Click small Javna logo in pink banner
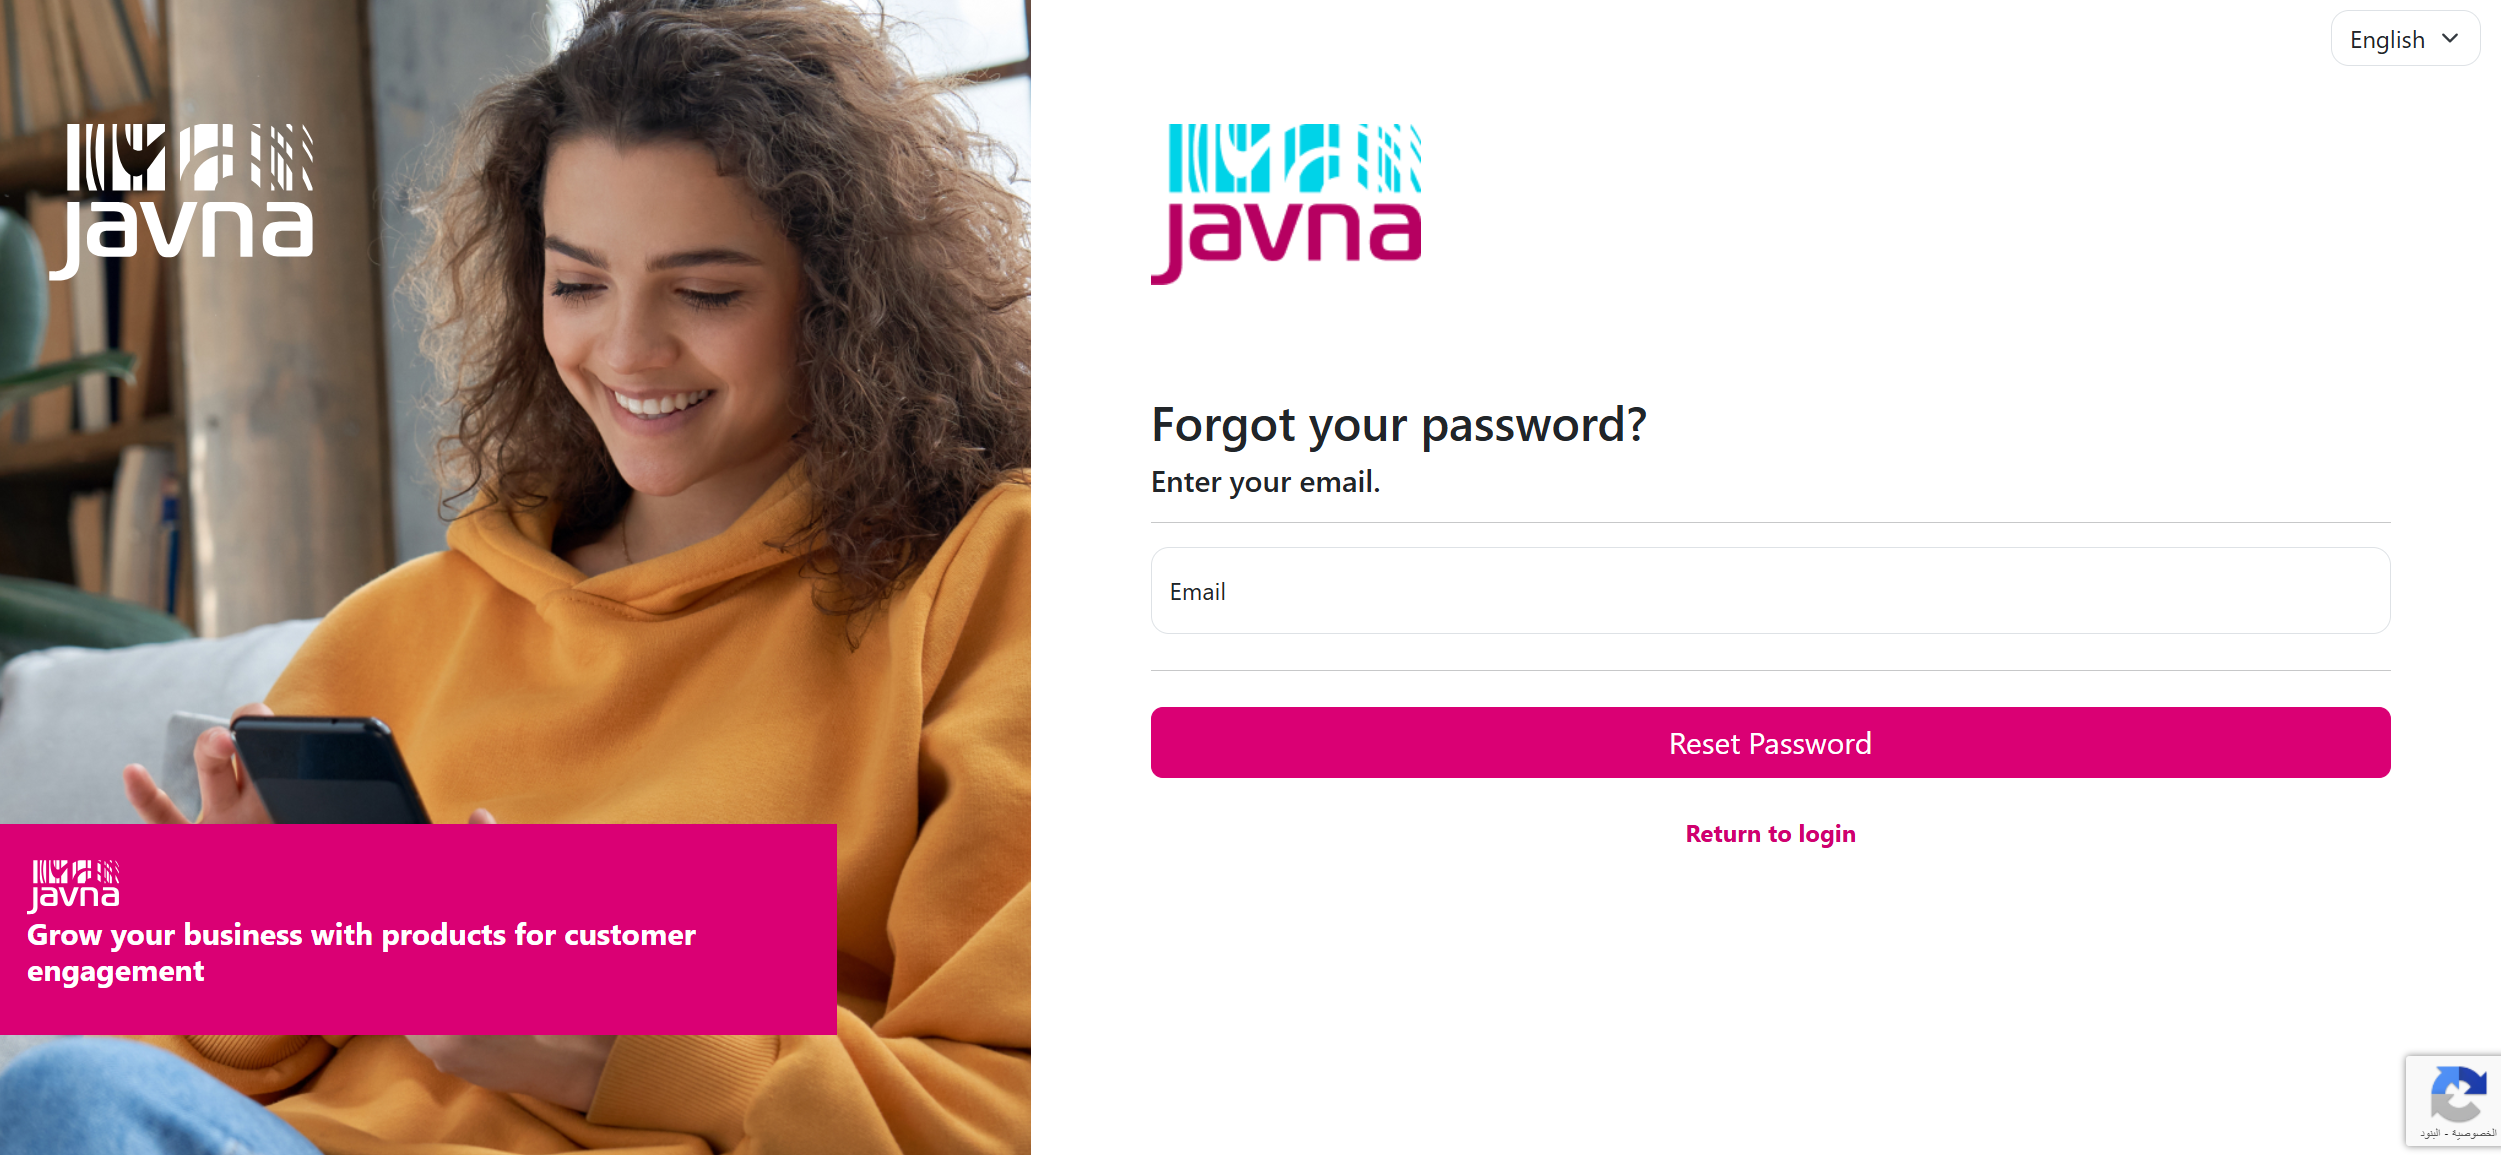Viewport: 2501px width, 1155px height. point(74,886)
